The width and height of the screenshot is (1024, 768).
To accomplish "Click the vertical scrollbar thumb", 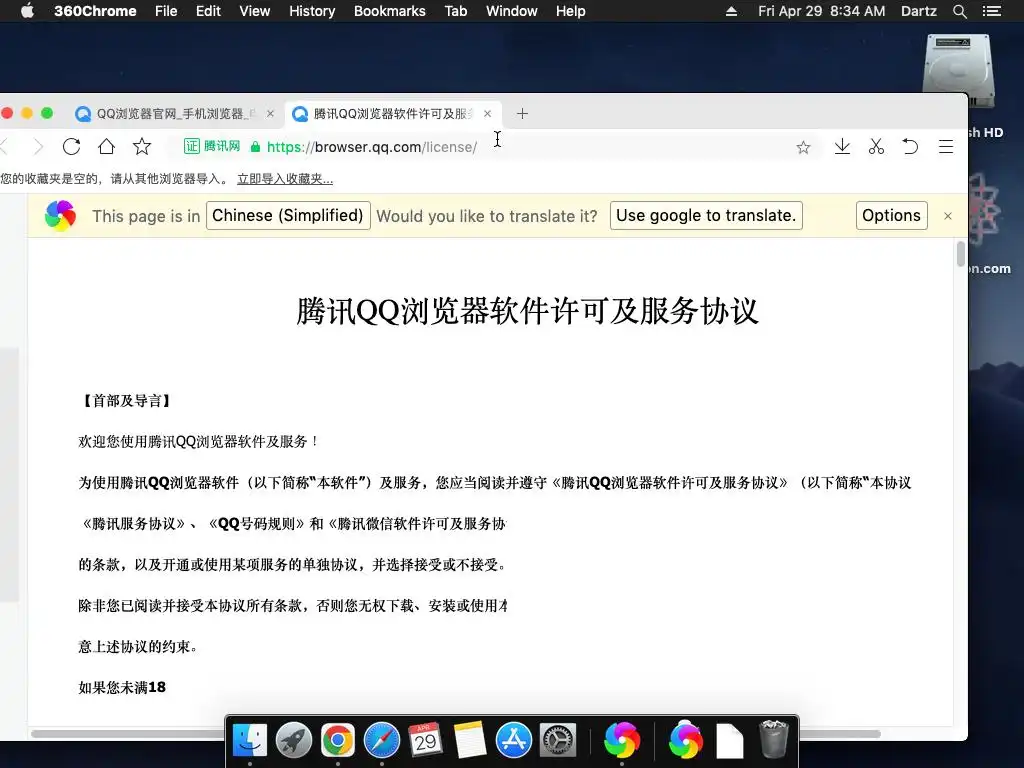I will point(961,254).
